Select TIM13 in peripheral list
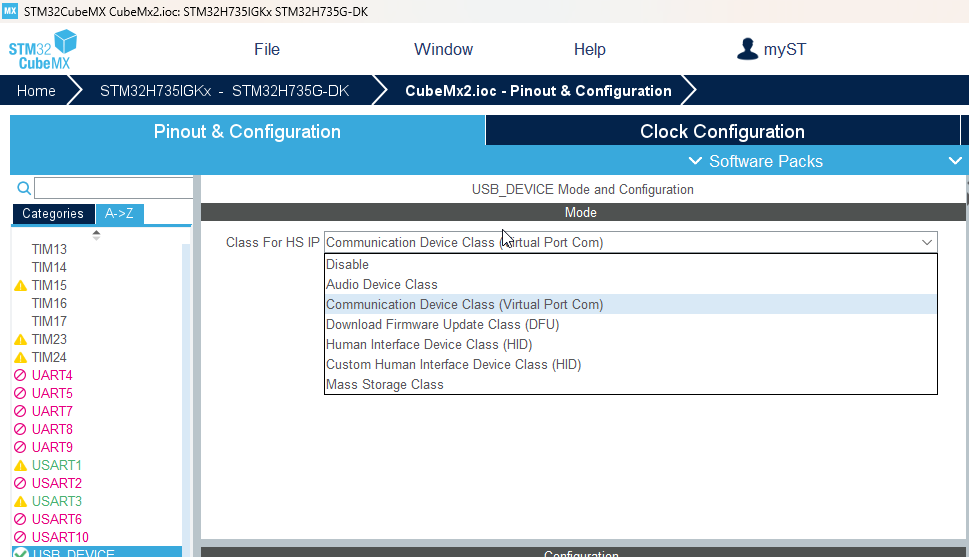969x557 pixels. pos(49,250)
